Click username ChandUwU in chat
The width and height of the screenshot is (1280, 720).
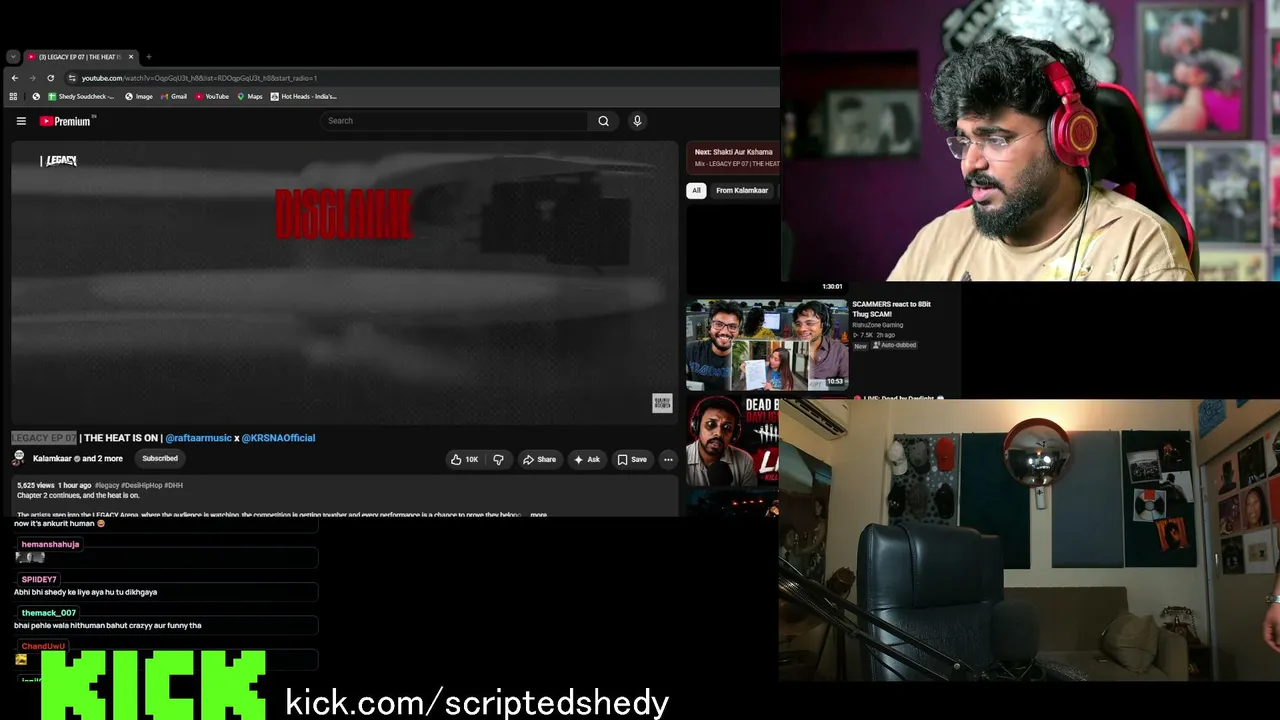[43, 647]
